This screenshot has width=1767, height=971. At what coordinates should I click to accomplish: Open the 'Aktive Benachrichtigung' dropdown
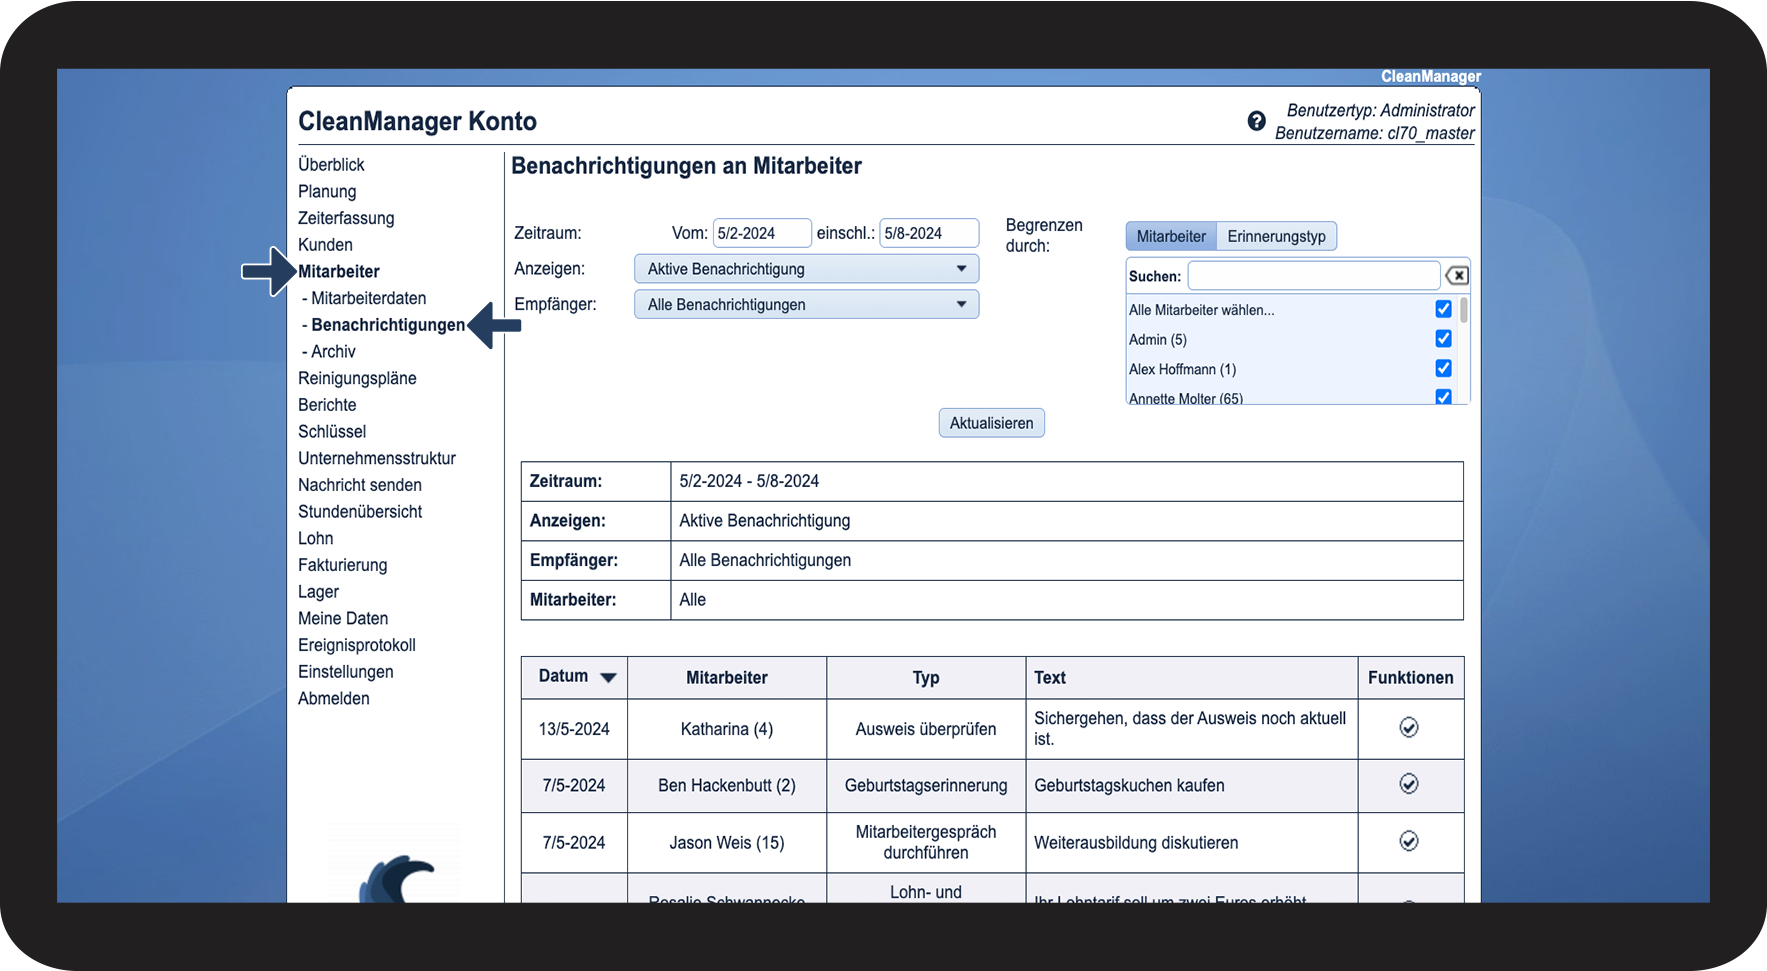tap(806, 269)
